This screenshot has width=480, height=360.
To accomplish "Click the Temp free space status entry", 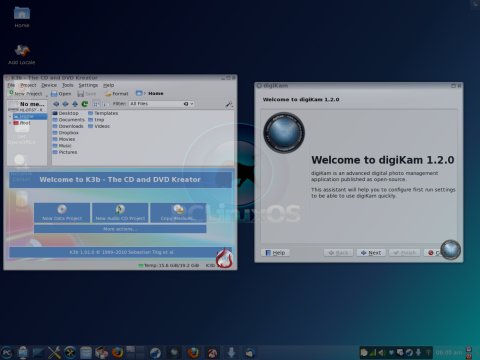I will [x=169, y=265].
